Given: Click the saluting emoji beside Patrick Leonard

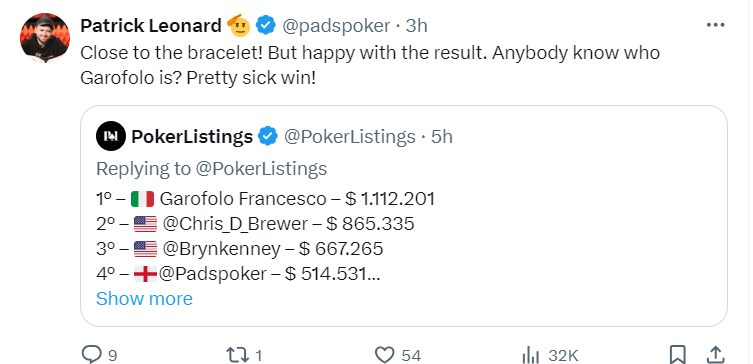Looking at the screenshot, I should 240,25.
